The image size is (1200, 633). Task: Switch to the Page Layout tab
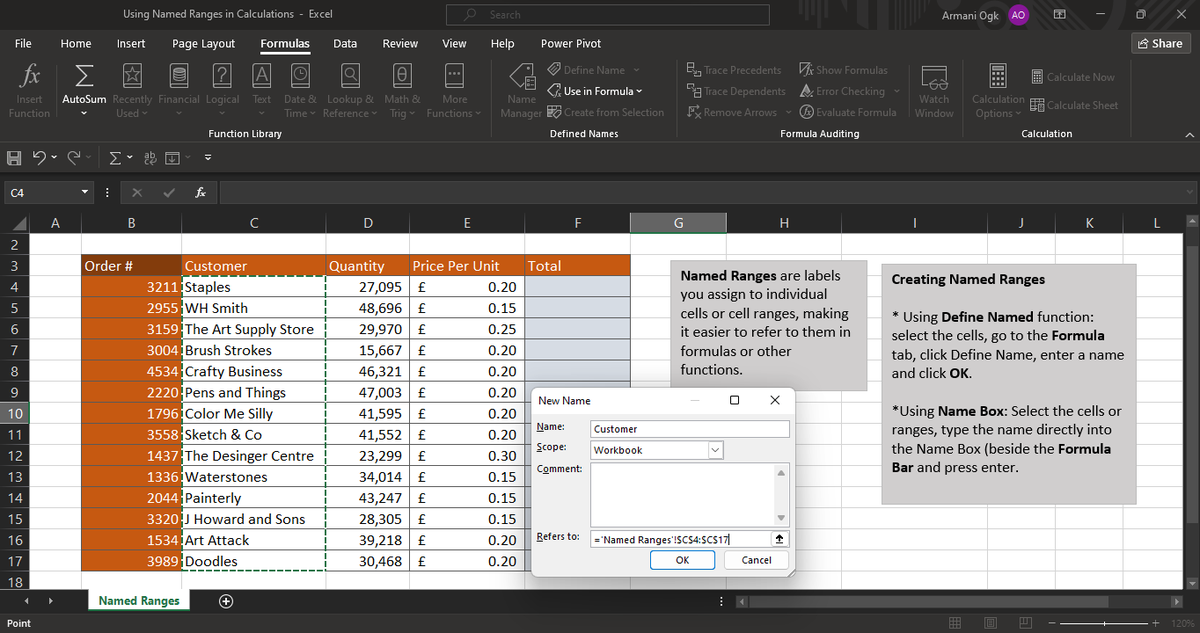pyautogui.click(x=204, y=44)
